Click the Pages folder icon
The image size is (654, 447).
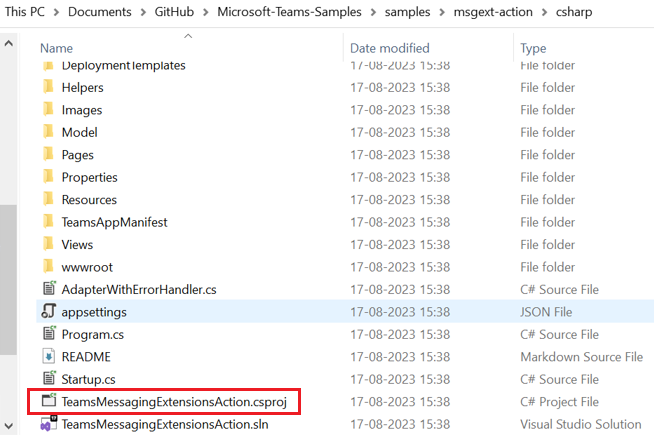click(48, 155)
